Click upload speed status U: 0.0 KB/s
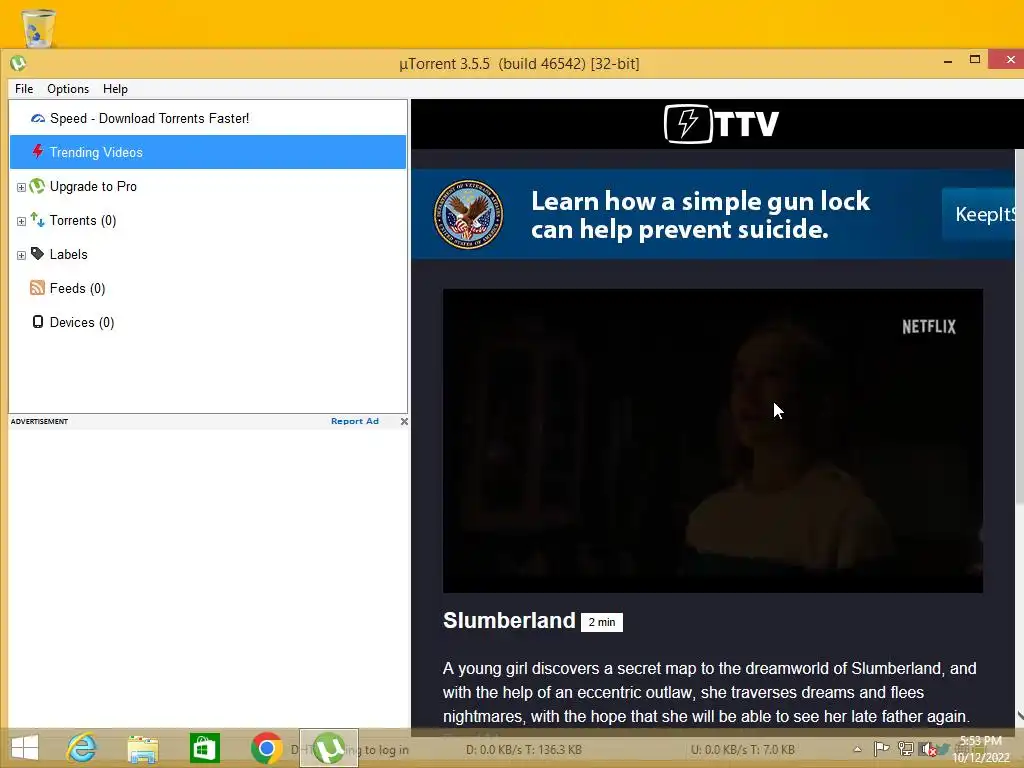The width and height of the screenshot is (1024, 768). [x=743, y=750]
